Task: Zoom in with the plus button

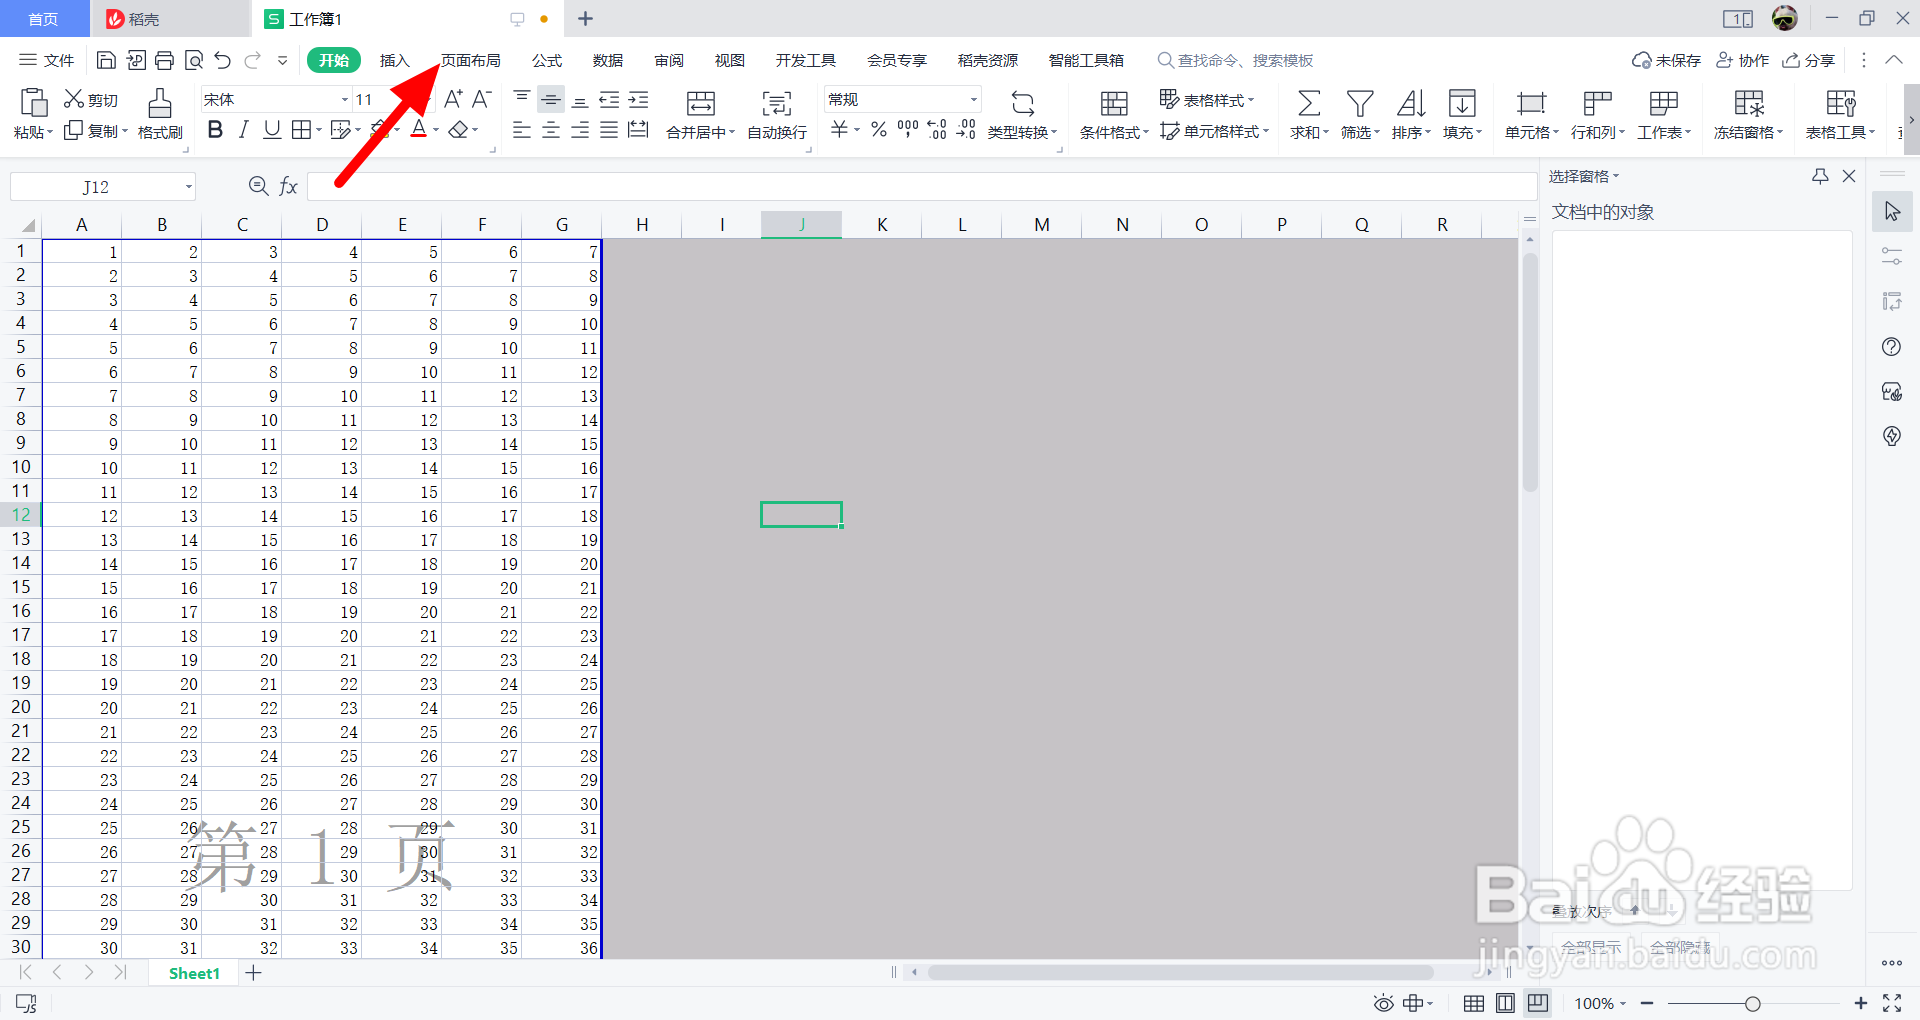Action: [x=1861, y=1003]
